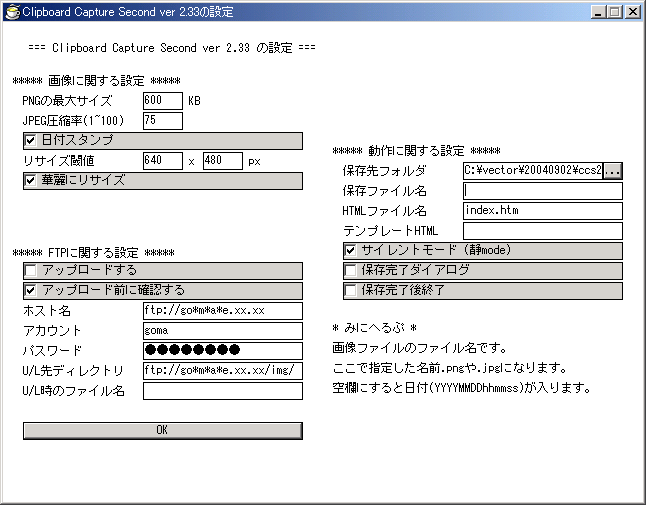Viewport: 646px width, 505px height.
Task: Click the リサイズ閾値 label
Action: [x=59, y=161]
